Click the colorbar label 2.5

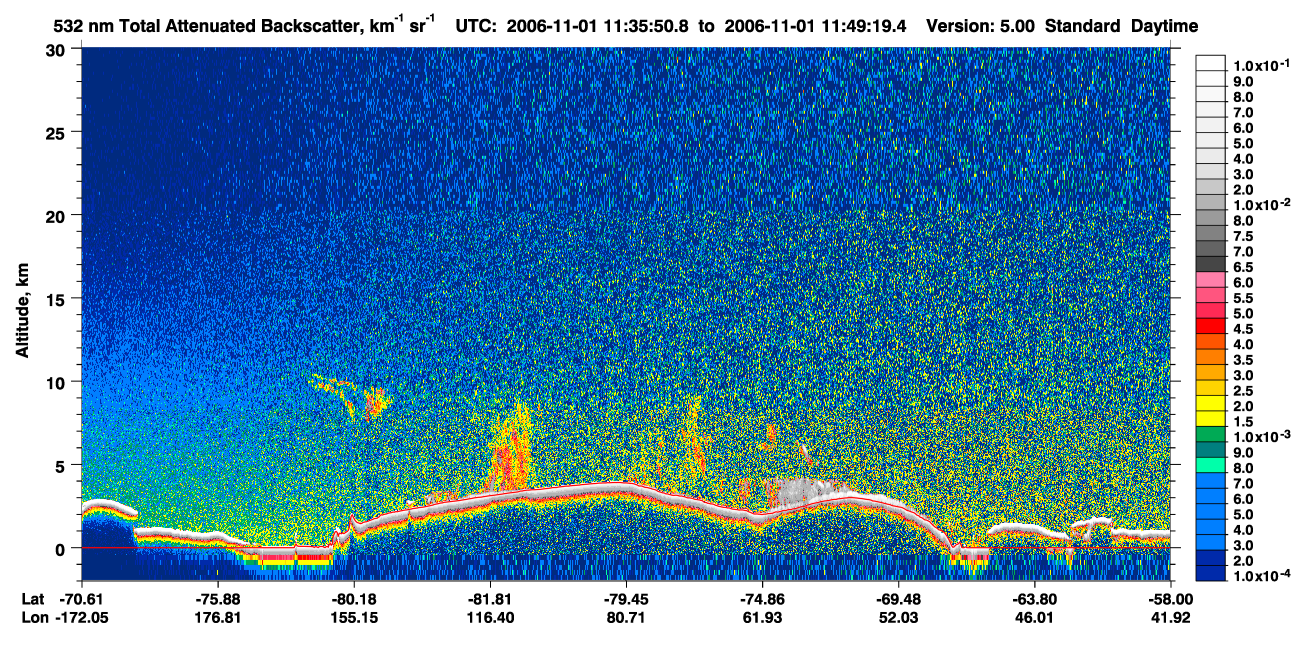point(1243,389)
